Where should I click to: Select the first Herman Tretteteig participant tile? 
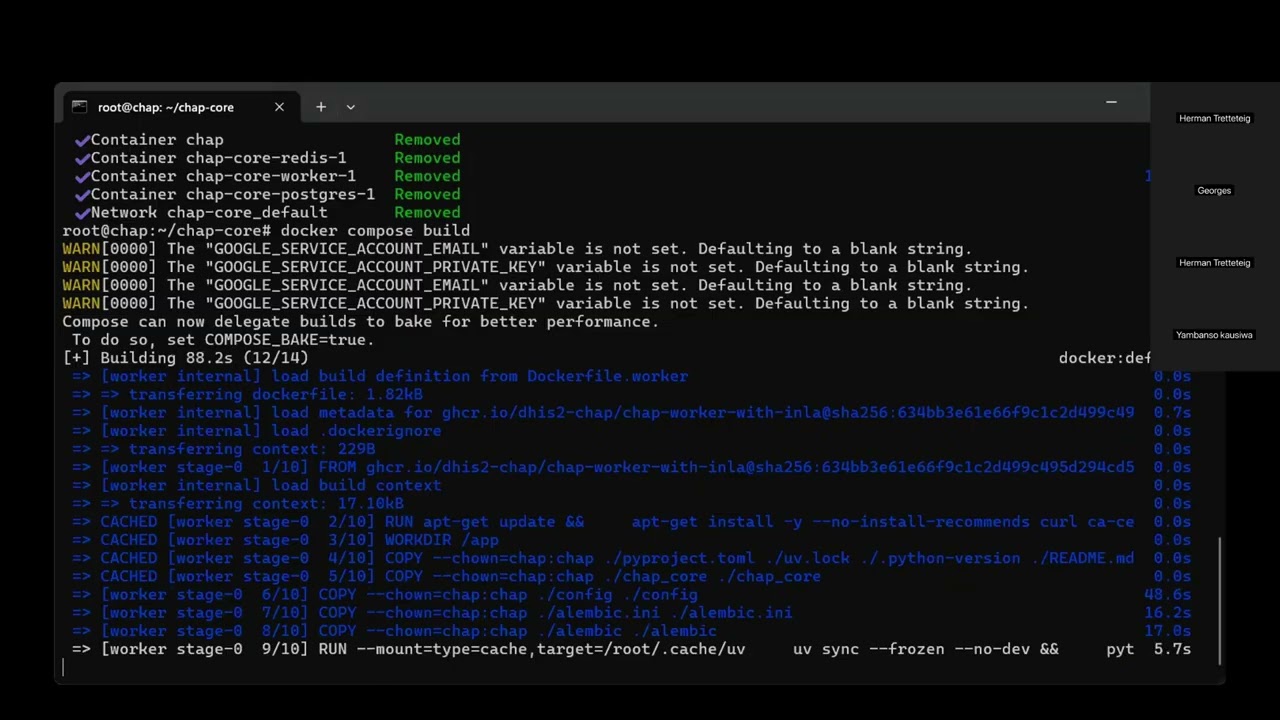tap(1215, 118)
